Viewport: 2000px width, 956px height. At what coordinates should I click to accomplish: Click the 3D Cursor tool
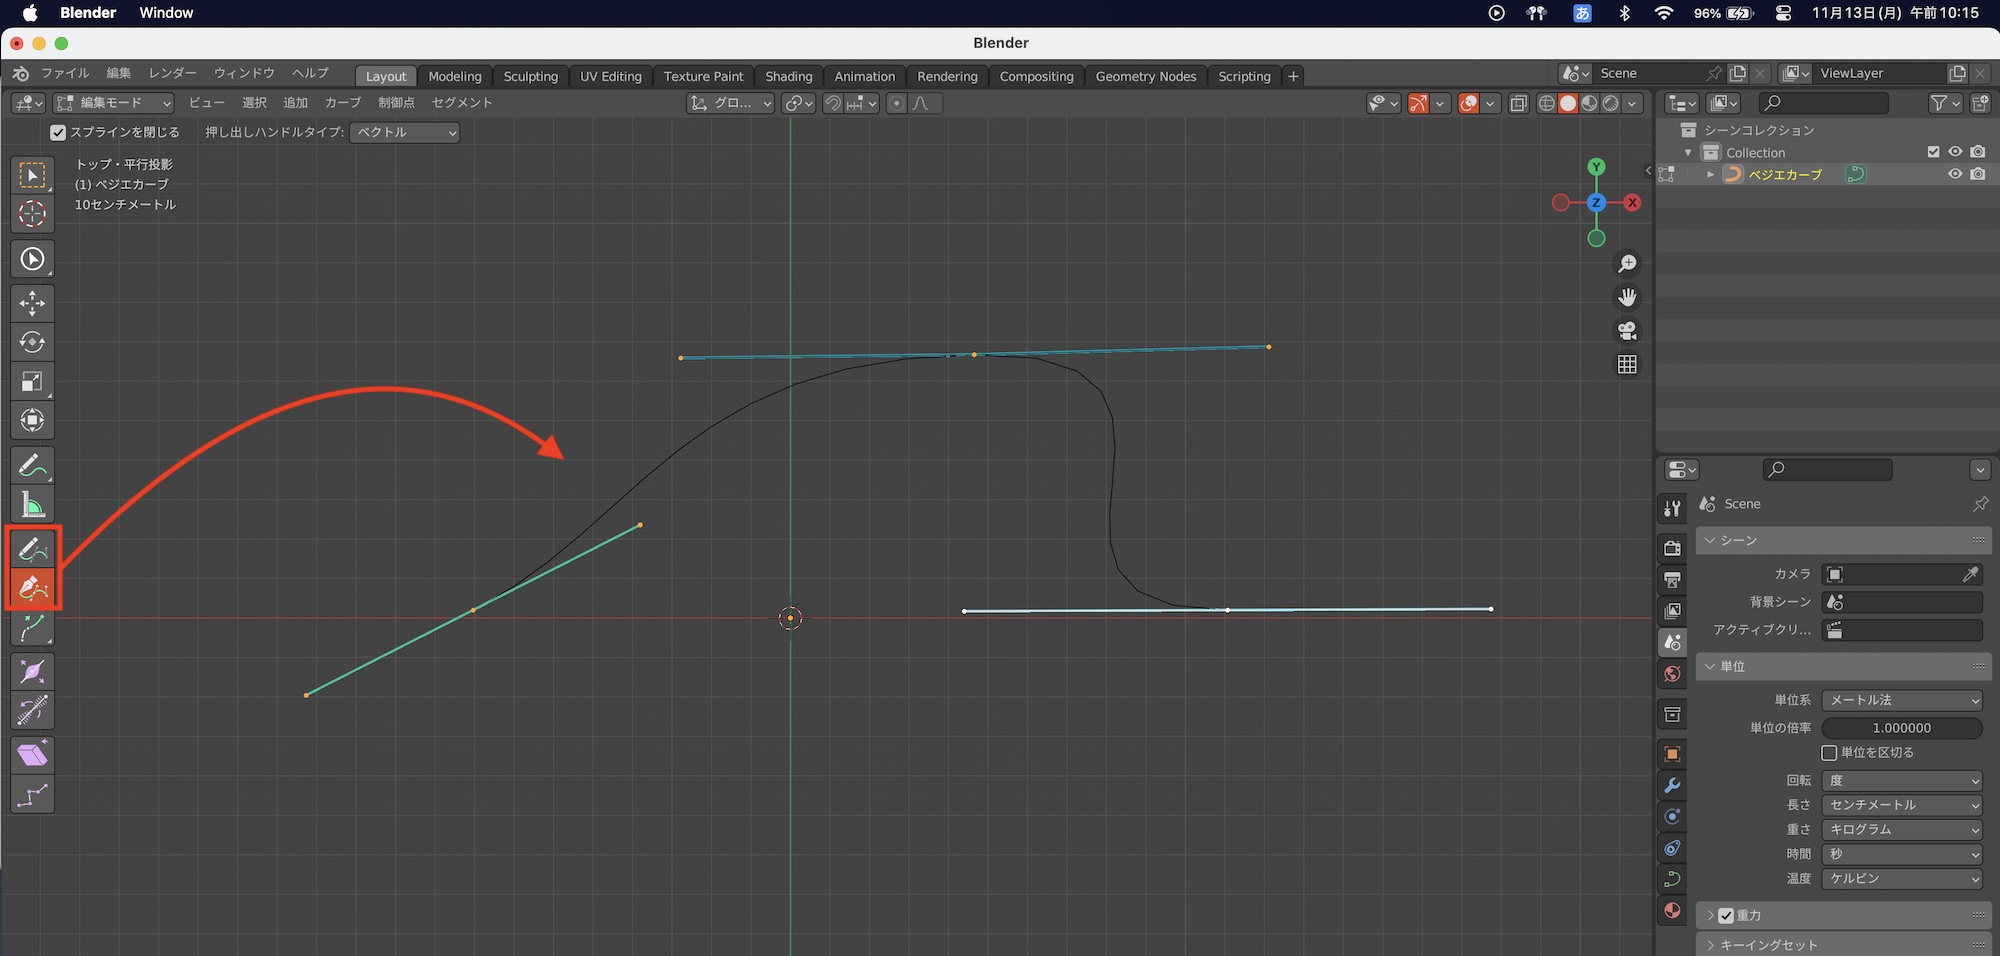[33, 214]
